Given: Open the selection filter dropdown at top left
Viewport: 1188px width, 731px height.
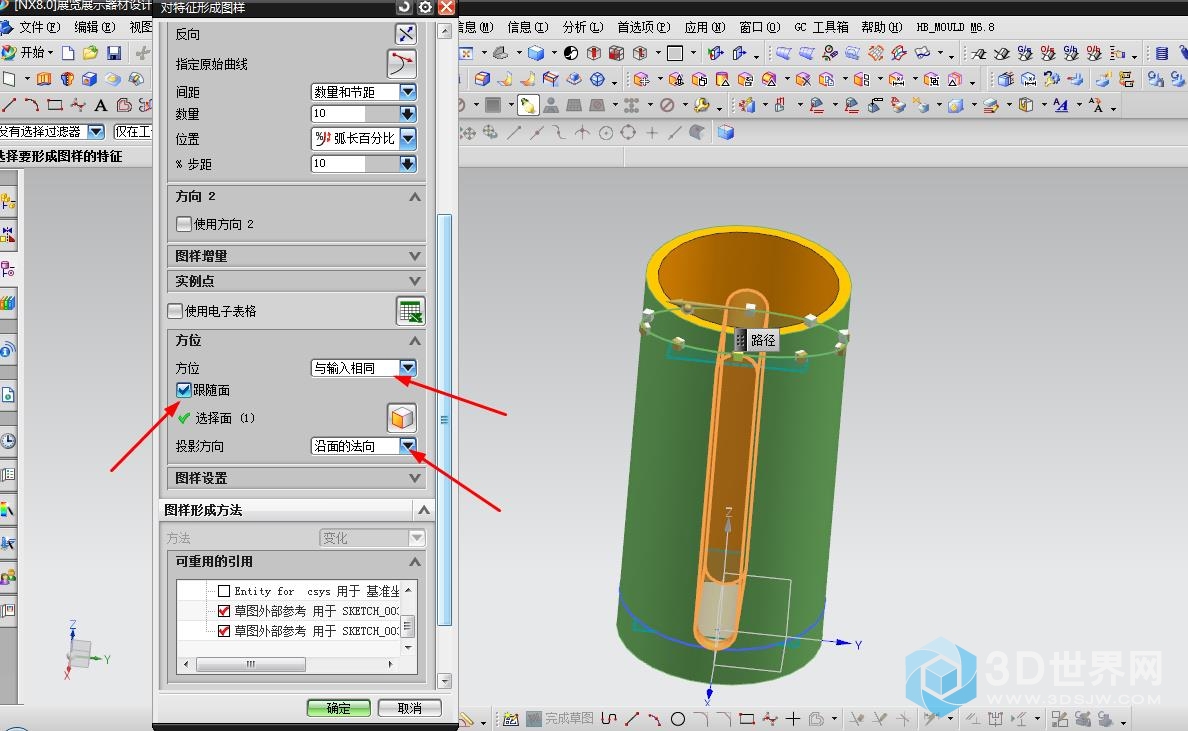Looking at the screenshot, I should [95, 132].
